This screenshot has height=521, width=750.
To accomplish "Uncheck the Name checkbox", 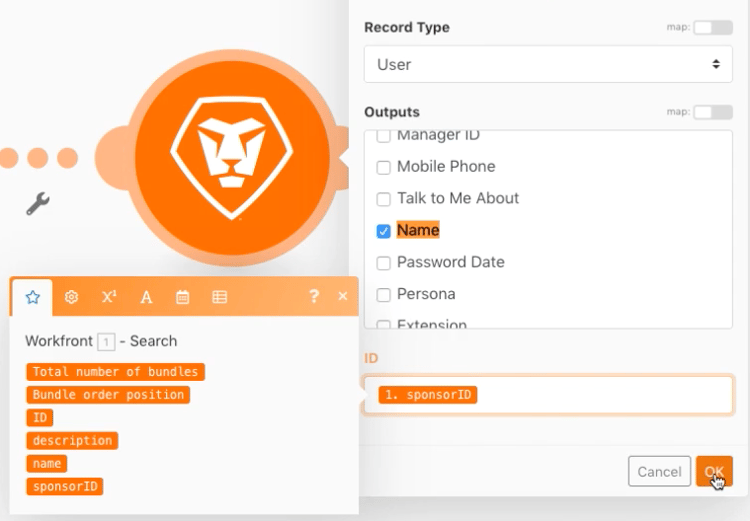I will click(x=383, y=231).
